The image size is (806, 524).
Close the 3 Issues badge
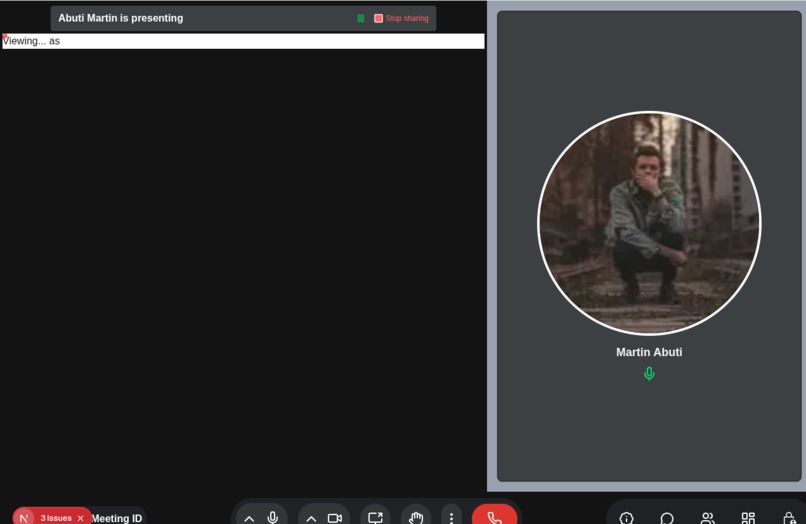point(80,518)
